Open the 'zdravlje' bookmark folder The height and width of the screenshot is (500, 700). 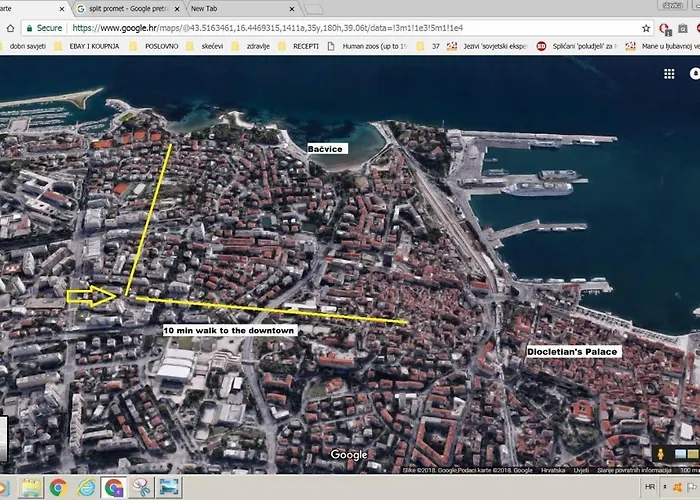[251, 46]
